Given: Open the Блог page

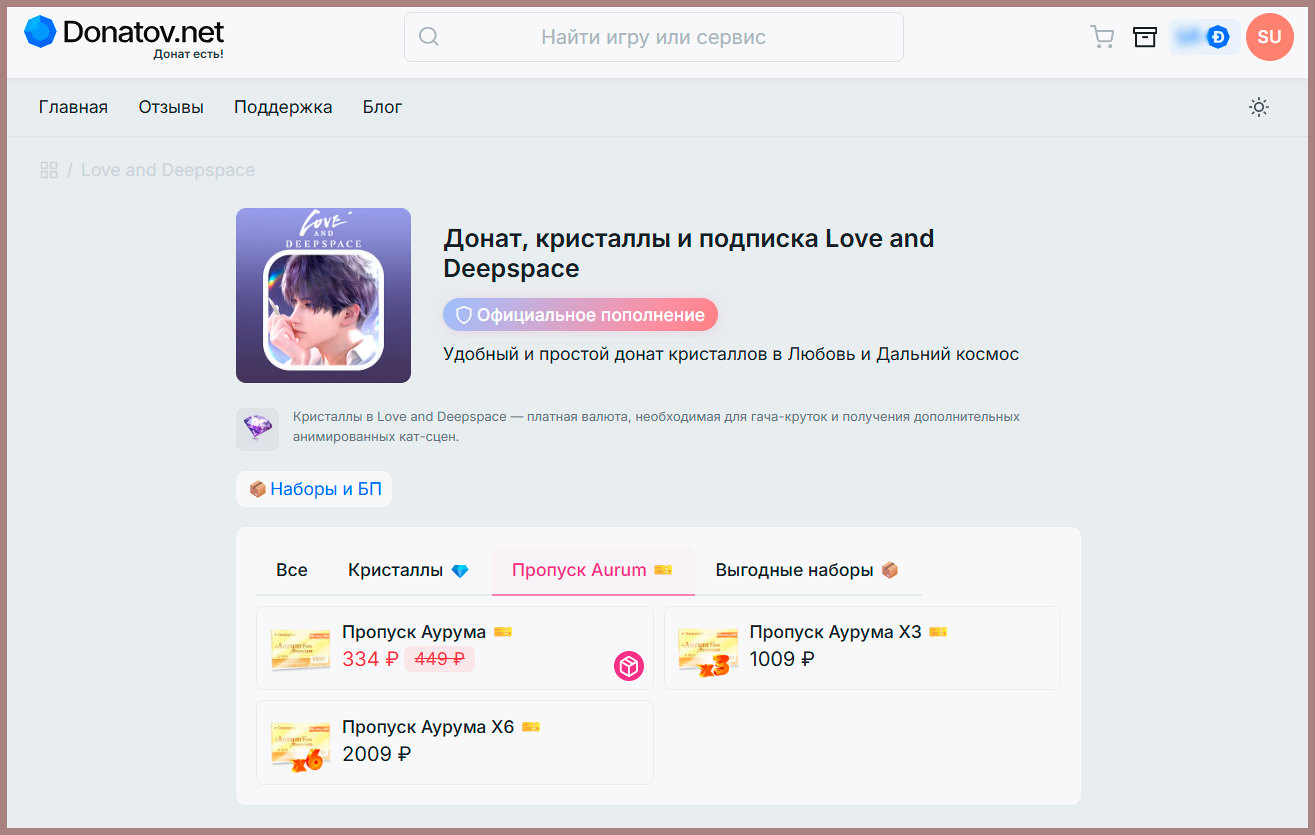Looking at the screenshot, I should pos(382,107).
